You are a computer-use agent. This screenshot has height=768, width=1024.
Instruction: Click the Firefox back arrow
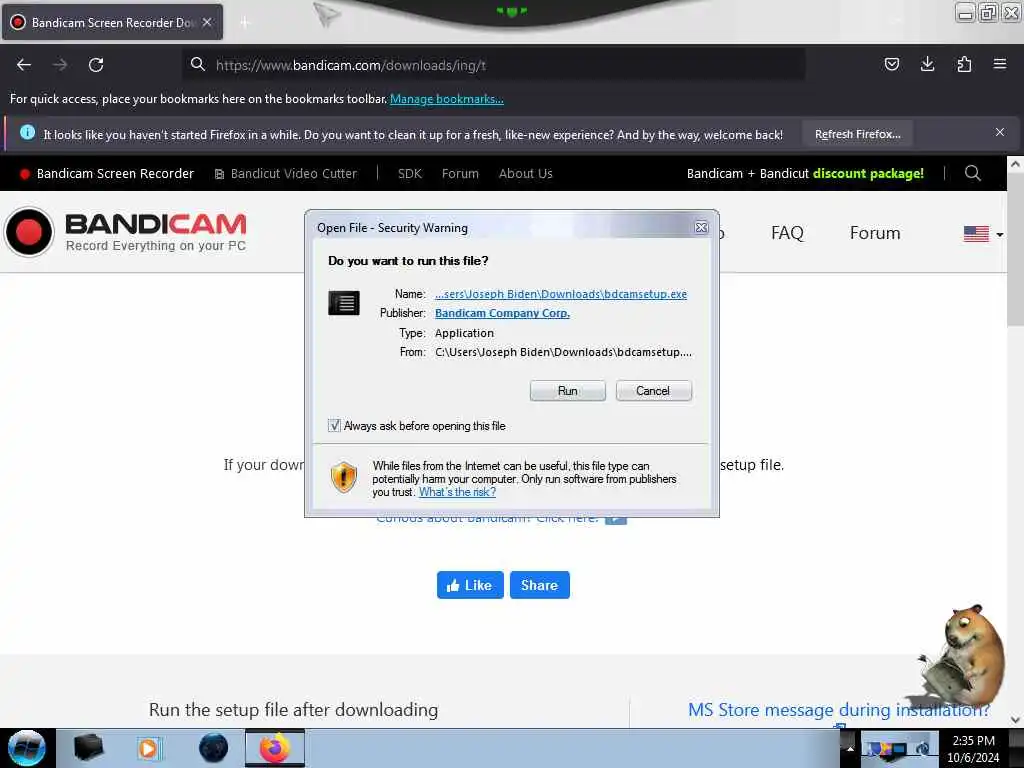24,65
